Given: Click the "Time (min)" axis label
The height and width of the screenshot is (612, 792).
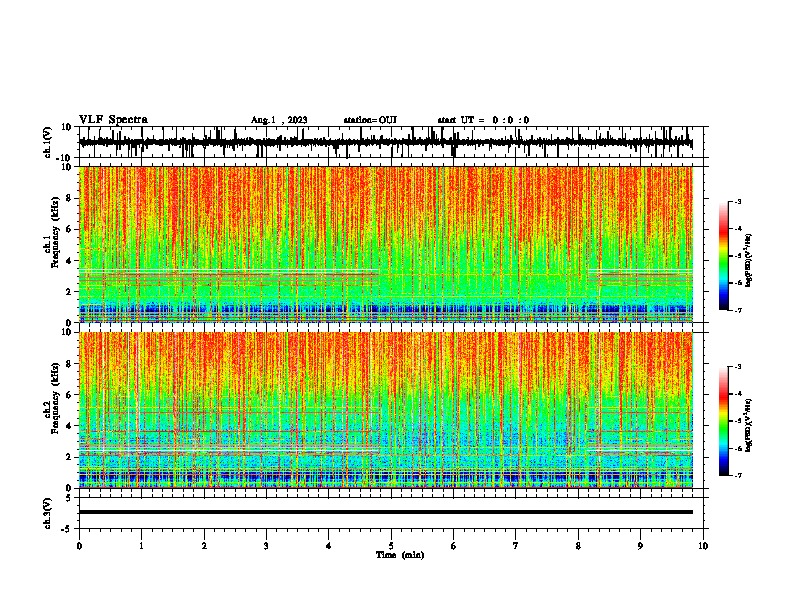Looking at the screenshot, I should click(x=400, y=555).
